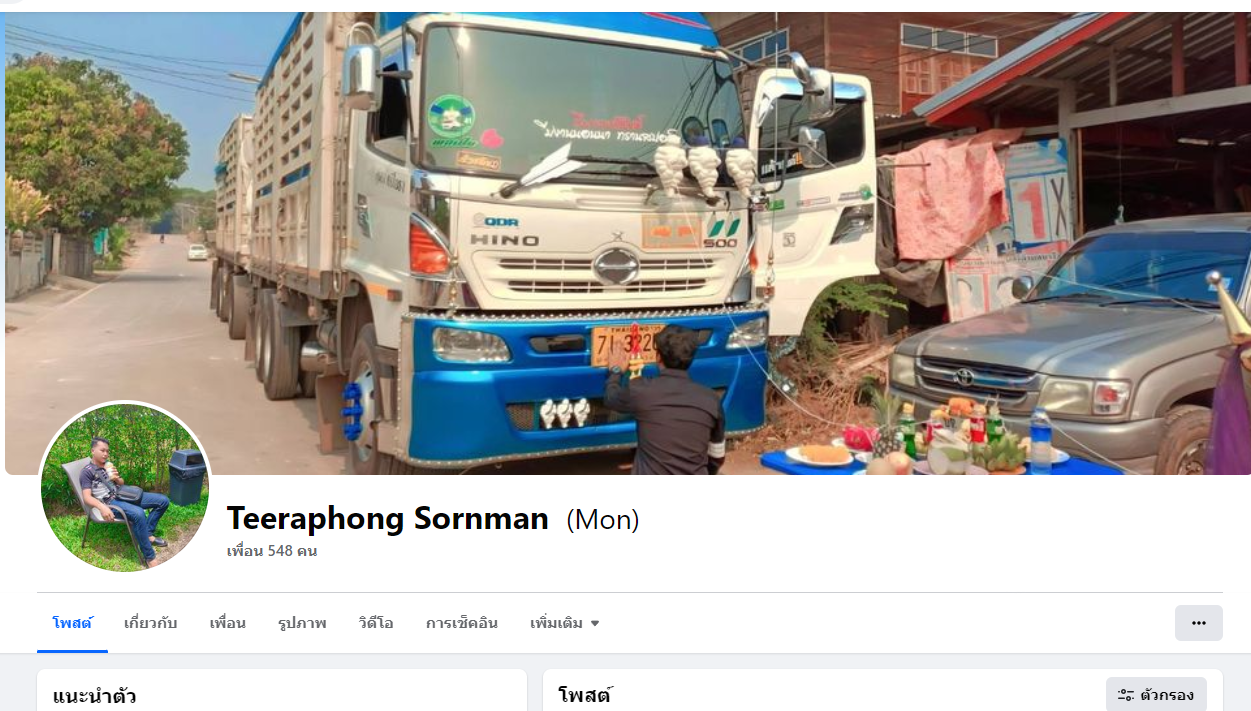Screen dimensions: 1251x711
Task: Go to the เพื่อน tab
Action: pos(227,623)
